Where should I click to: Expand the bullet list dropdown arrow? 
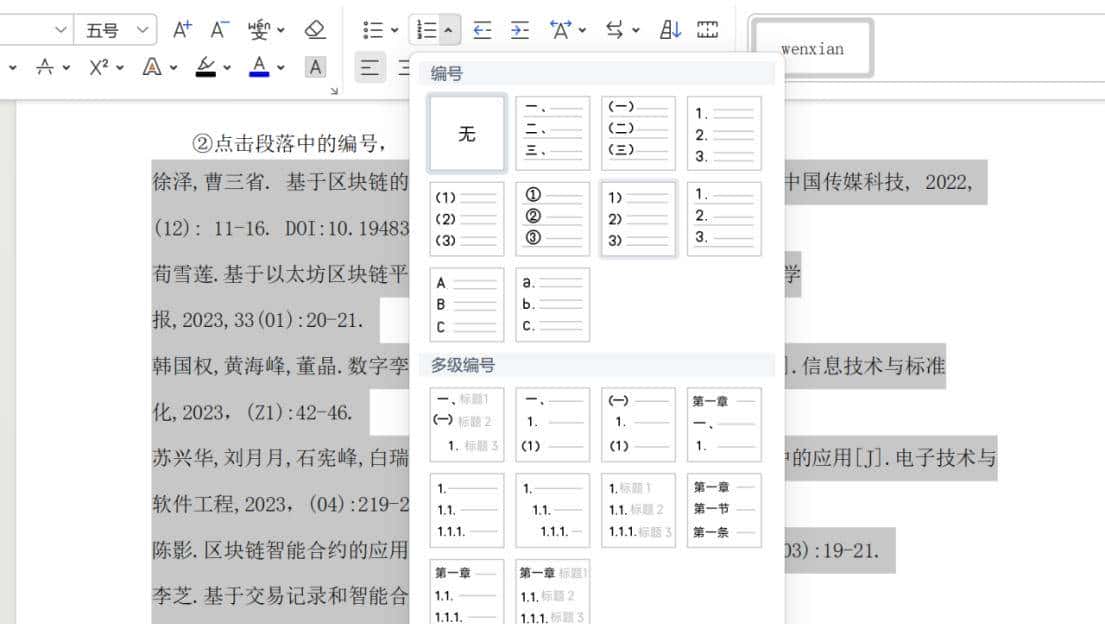tap(394, 31)
